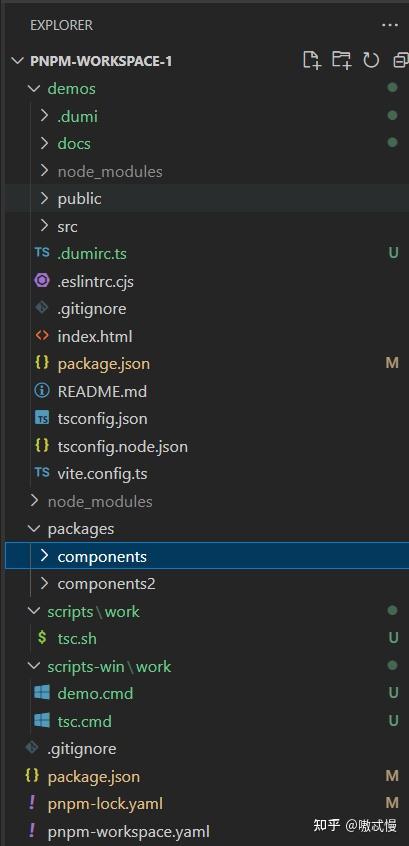409x846 pixels.
Task: Click the New File icon
Action: coord(312,60)
